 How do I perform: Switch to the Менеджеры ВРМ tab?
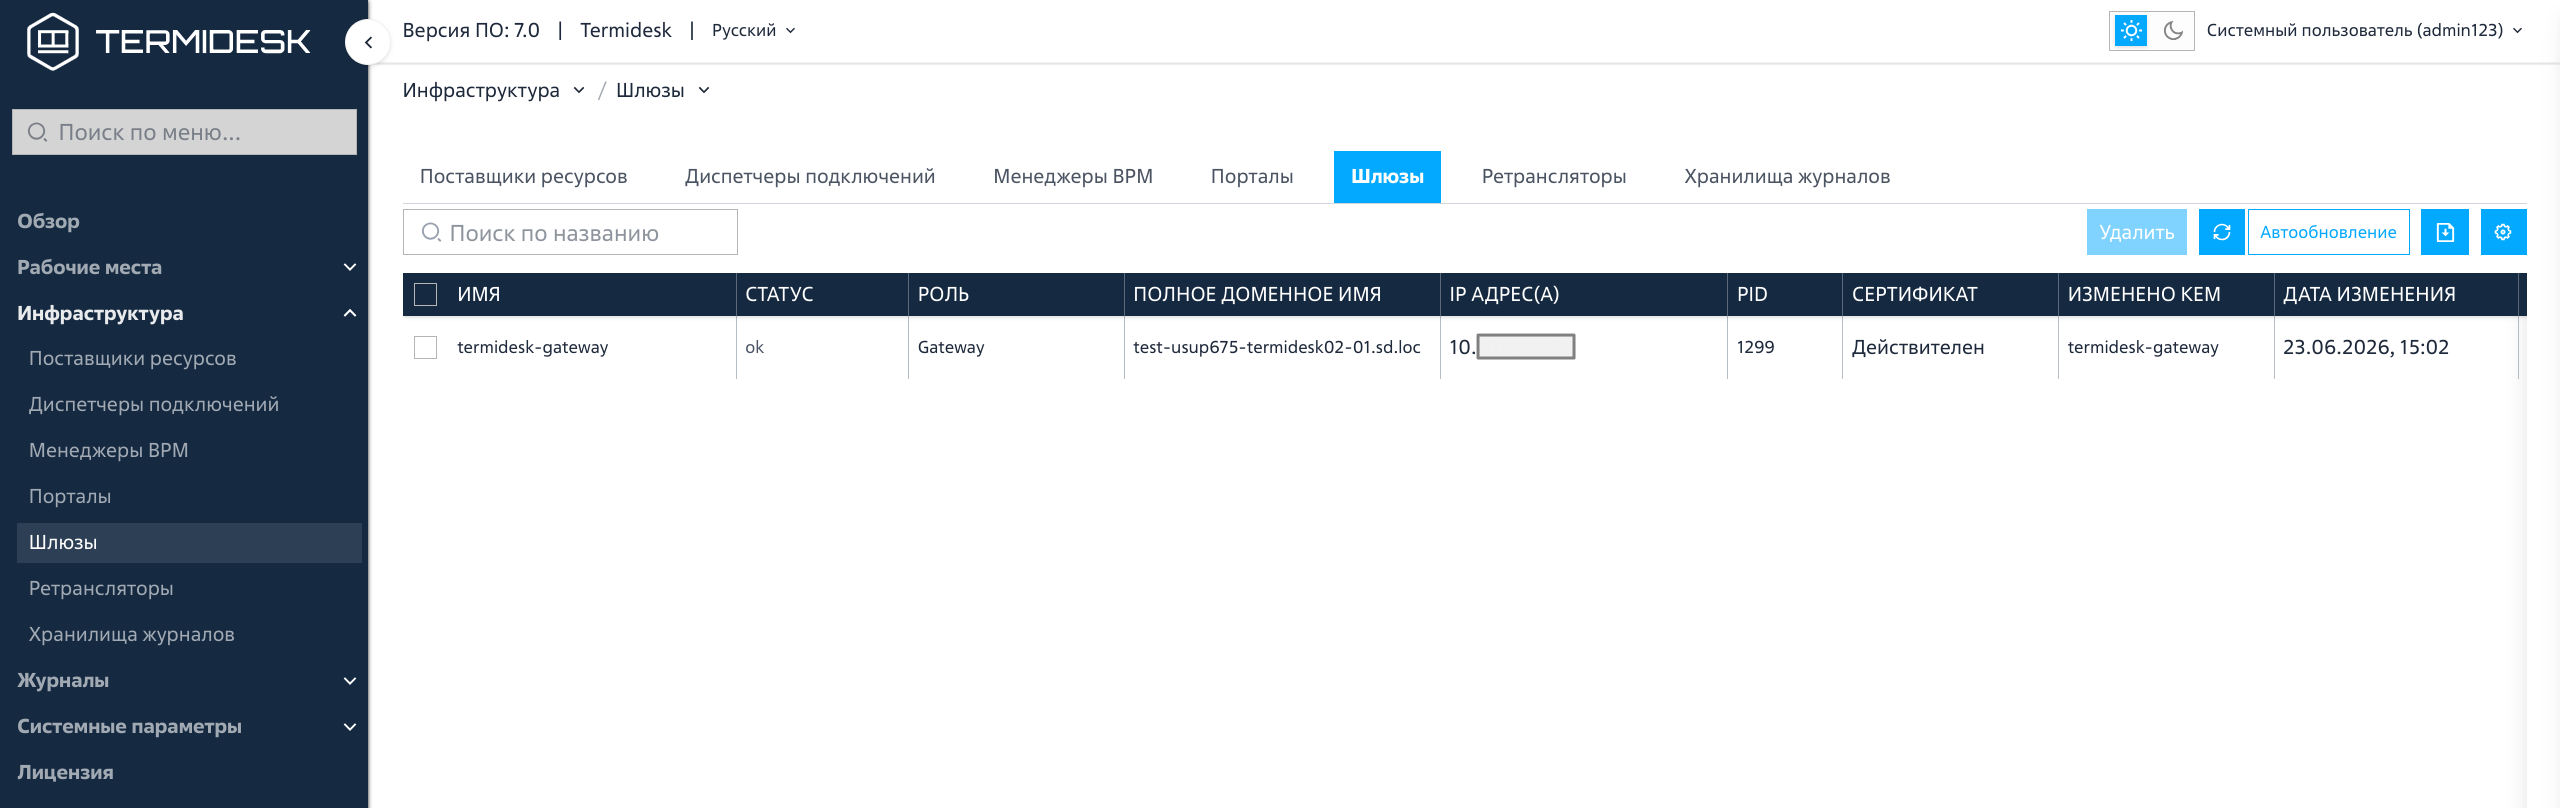(x=1073, y=177)
